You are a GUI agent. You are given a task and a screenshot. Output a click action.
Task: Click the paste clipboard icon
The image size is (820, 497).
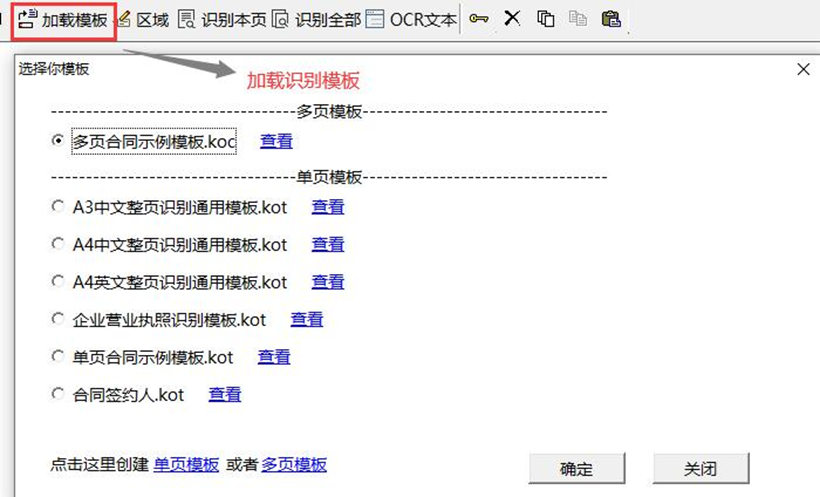pos(611,19)
